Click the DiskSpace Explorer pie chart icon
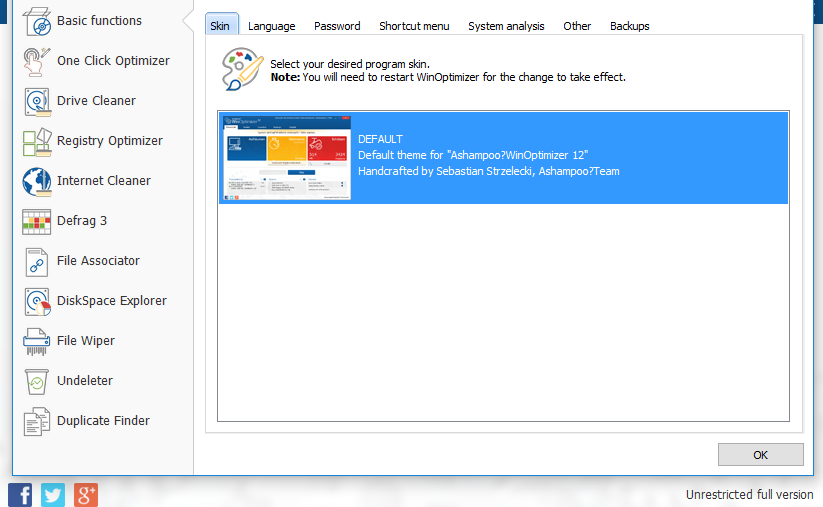 (37, 302)
